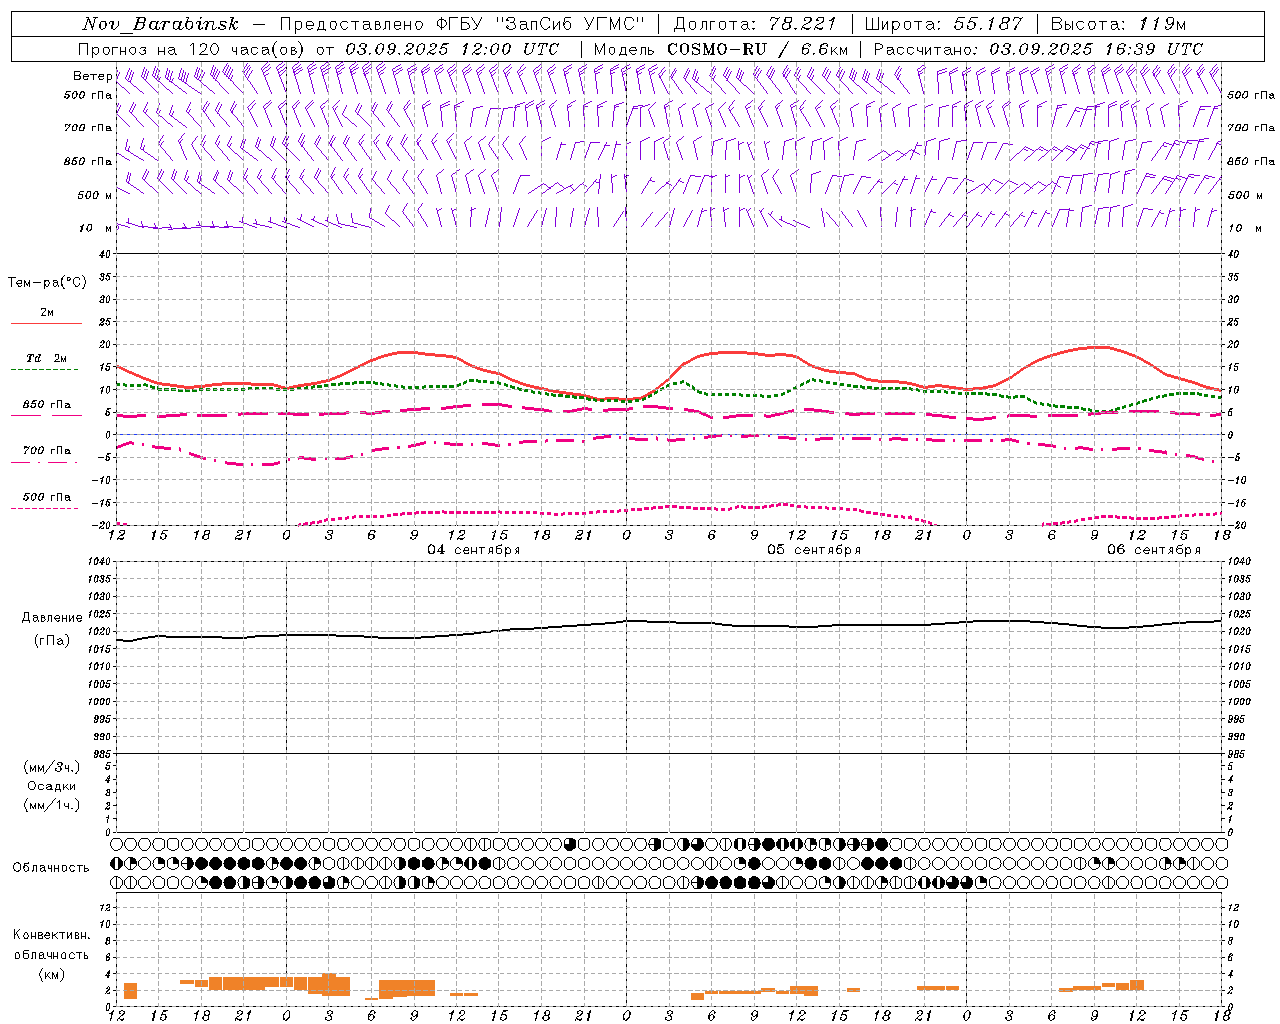Click the 06 сентября date label

coord(1154,550)
